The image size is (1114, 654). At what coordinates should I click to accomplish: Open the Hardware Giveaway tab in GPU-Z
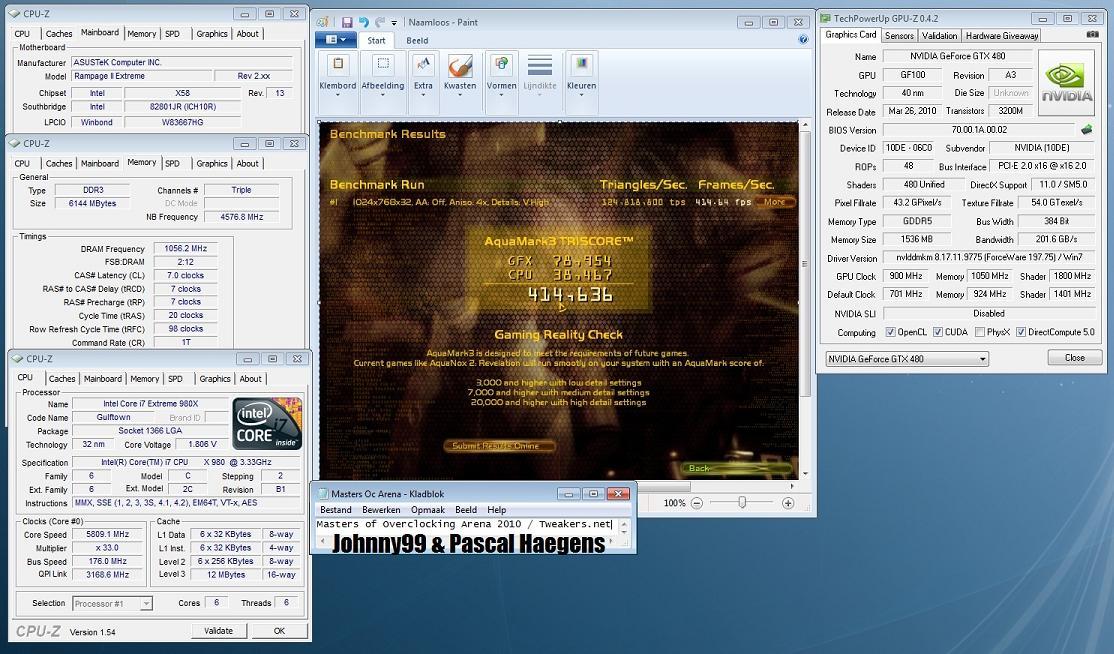(1002, 36)
